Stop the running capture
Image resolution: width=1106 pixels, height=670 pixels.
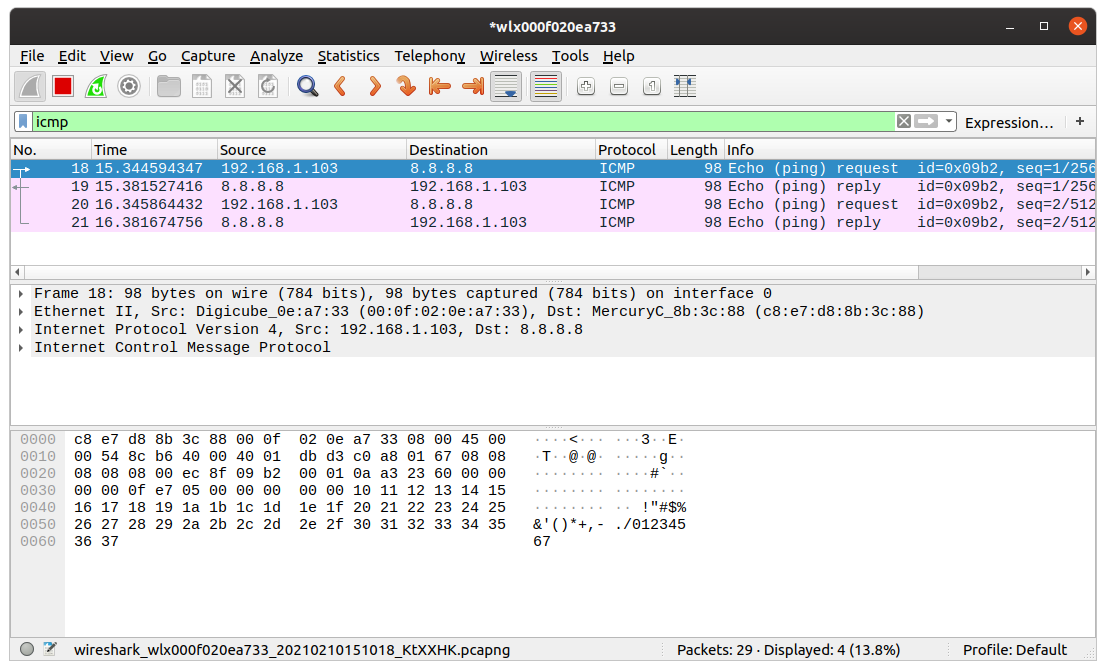[x=62, y=86]
